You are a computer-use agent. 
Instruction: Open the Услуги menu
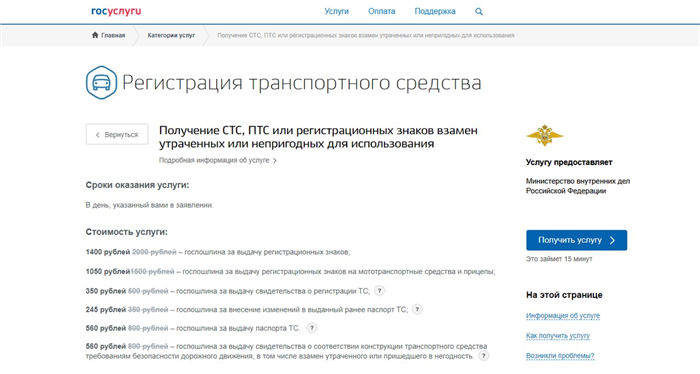(x=336, y=12)
